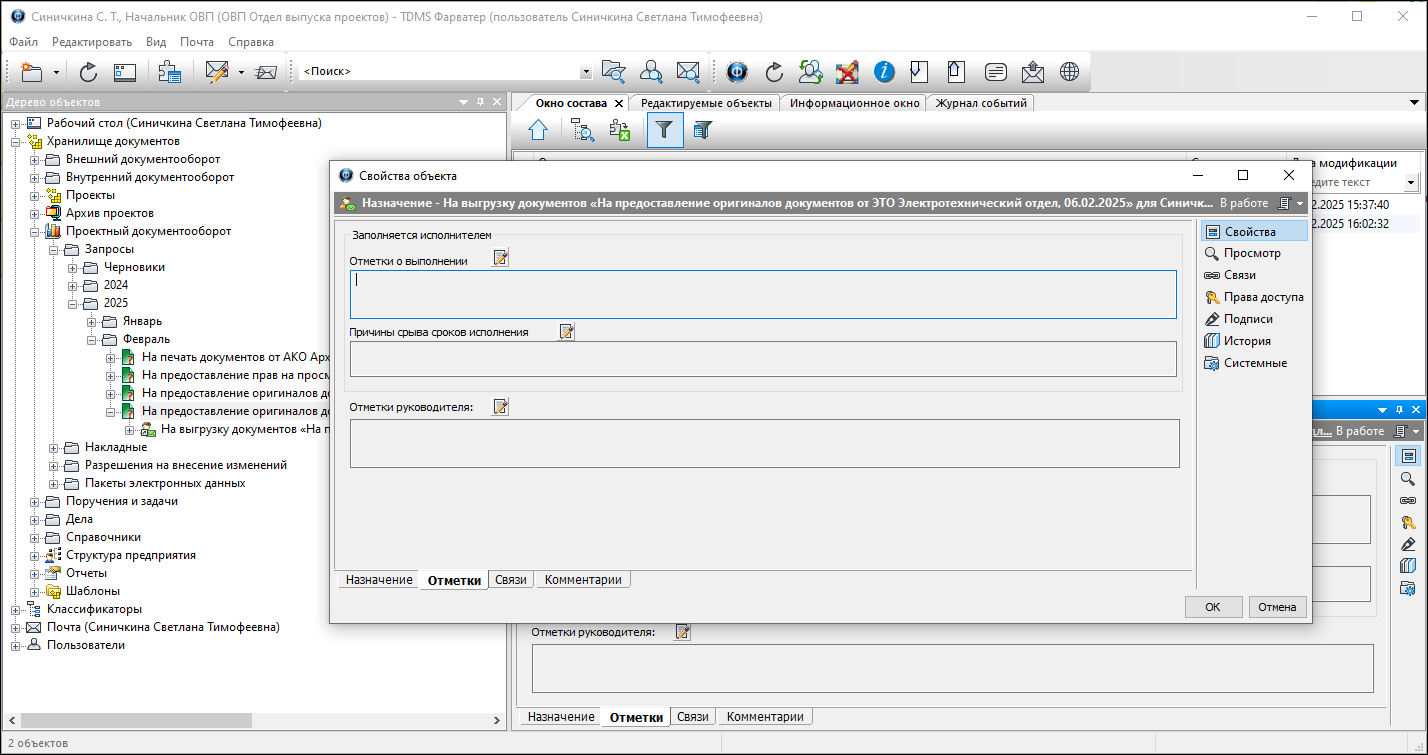Screen dimensions: 1428x755
Task: Switch to the Информационное окно tab
Action: coord(854,103)
